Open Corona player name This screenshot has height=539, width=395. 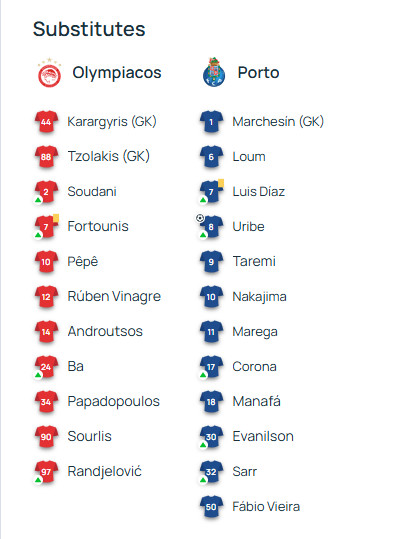coord(254,366)
